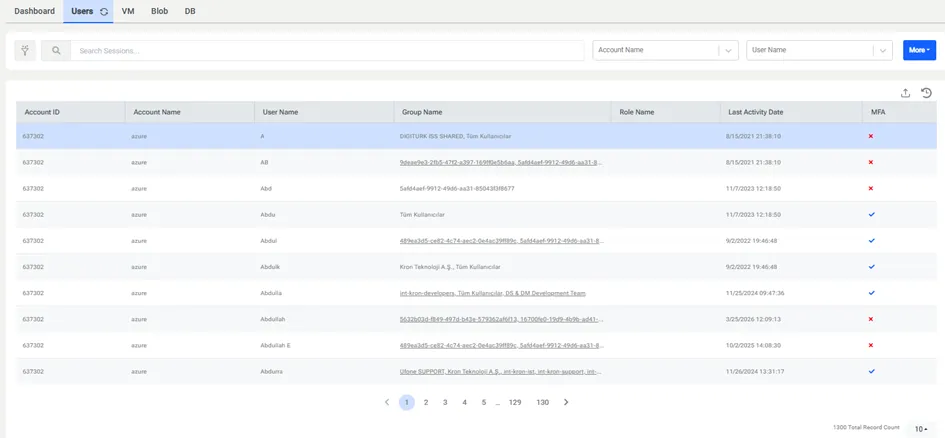Switch to the VM tab
Screen dimensions: 945x438
(128, 11)
